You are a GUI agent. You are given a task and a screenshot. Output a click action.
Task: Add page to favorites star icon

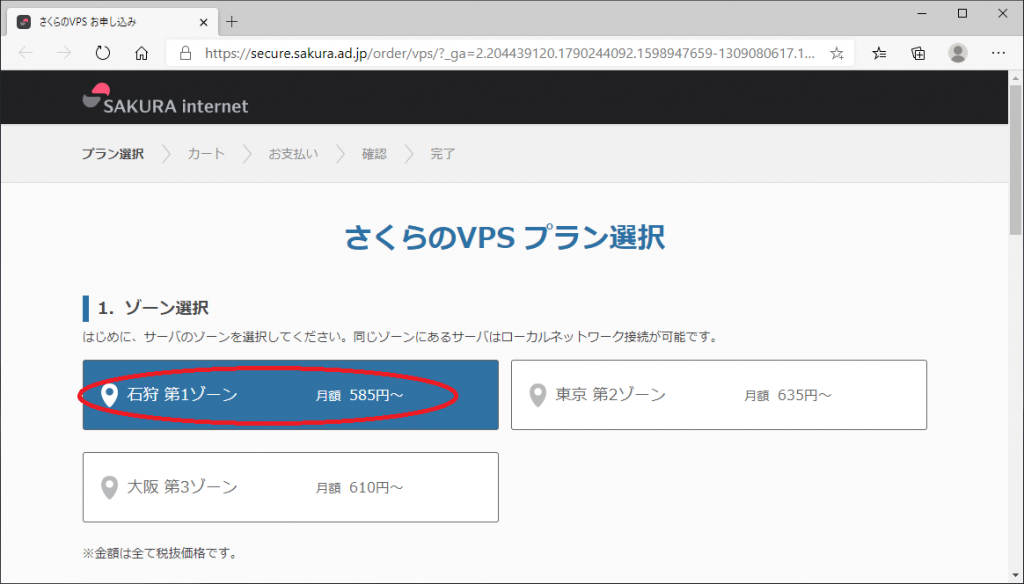(x=837, y=53)
